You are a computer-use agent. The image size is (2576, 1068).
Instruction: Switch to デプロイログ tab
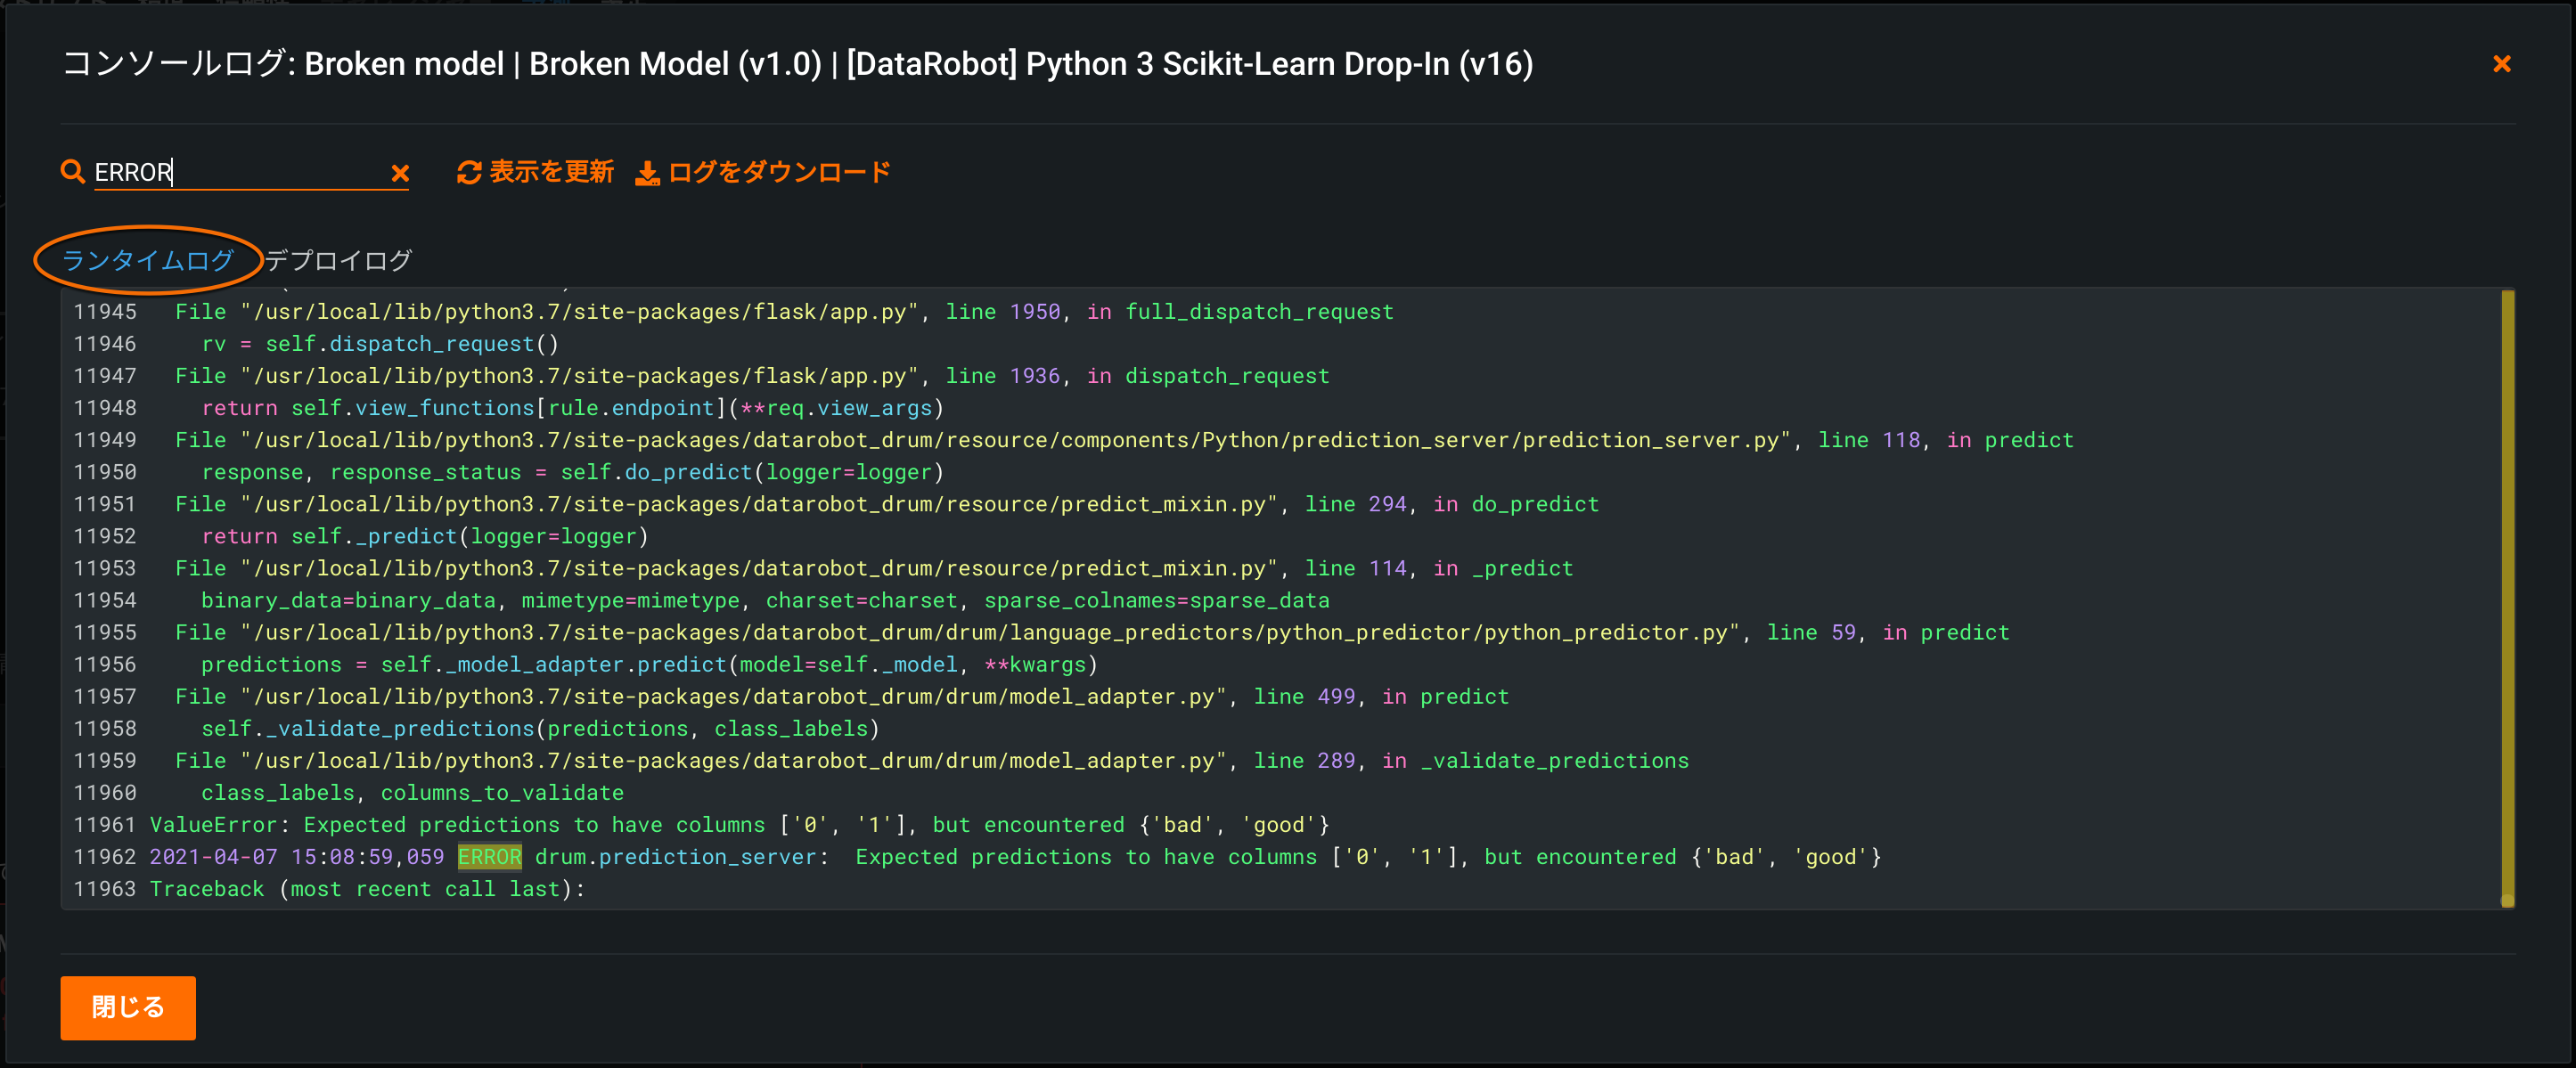[x=338, y=260]
